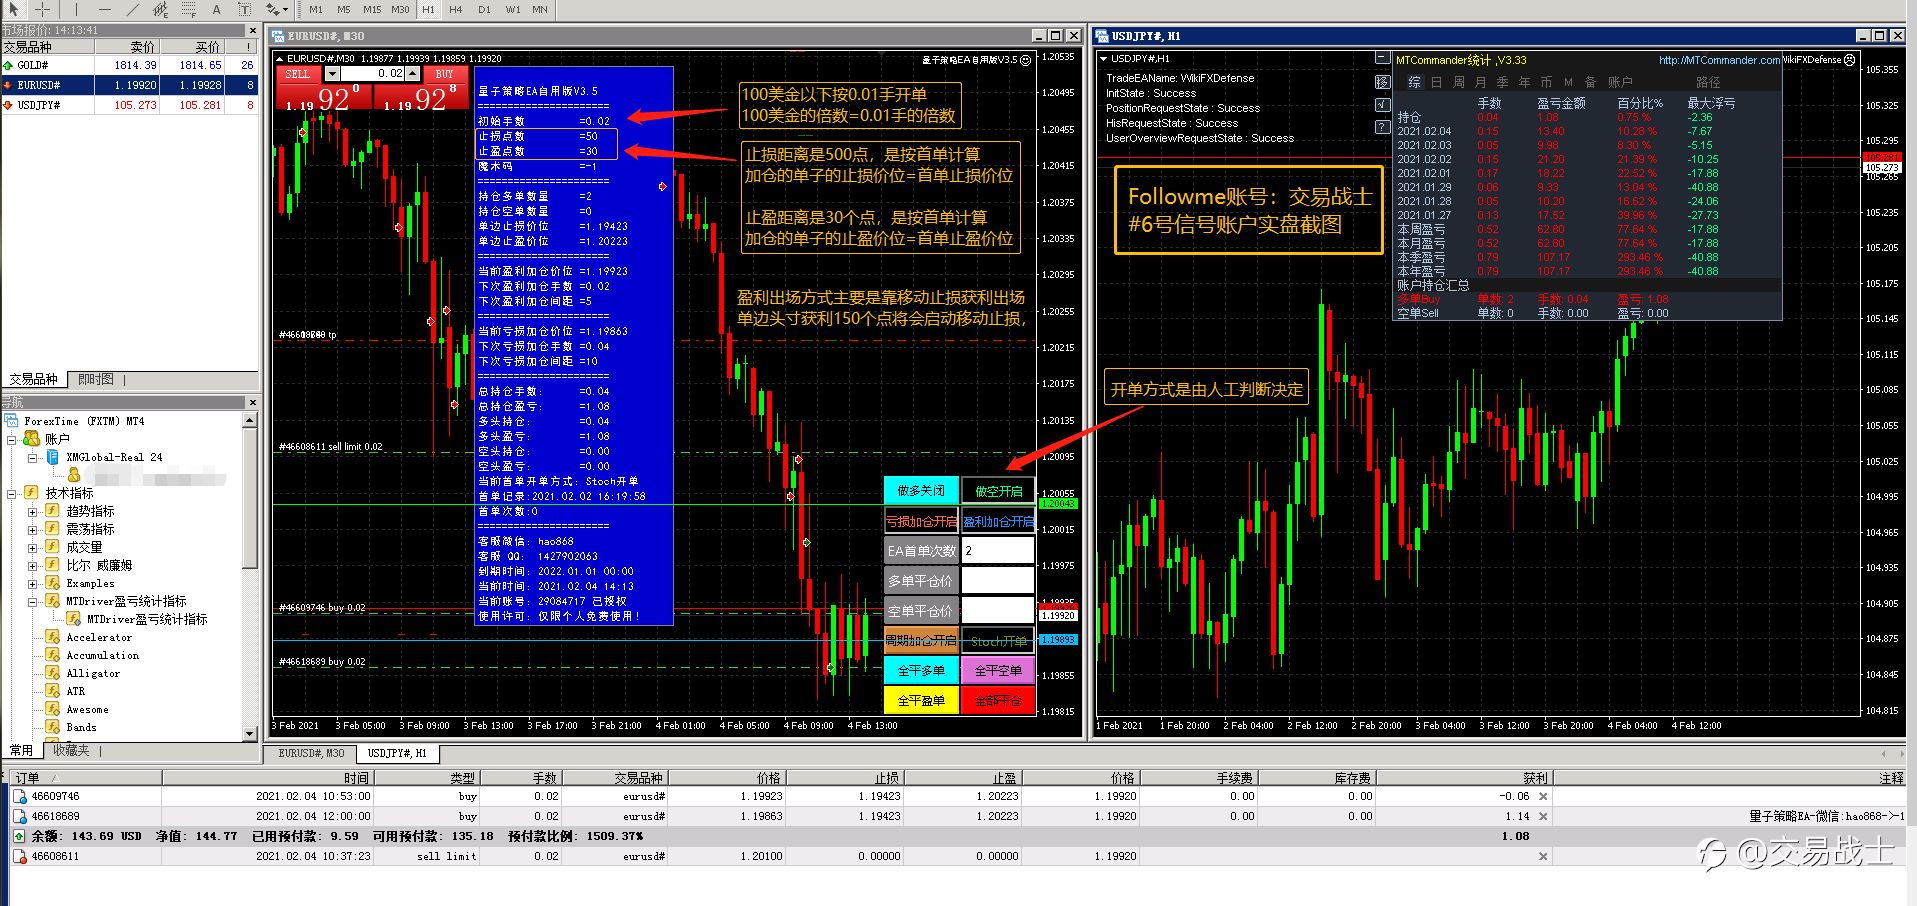This screenshot has height=906, width=1917.
Task: Switch timeframe to M15
Action: click(372, 9)
